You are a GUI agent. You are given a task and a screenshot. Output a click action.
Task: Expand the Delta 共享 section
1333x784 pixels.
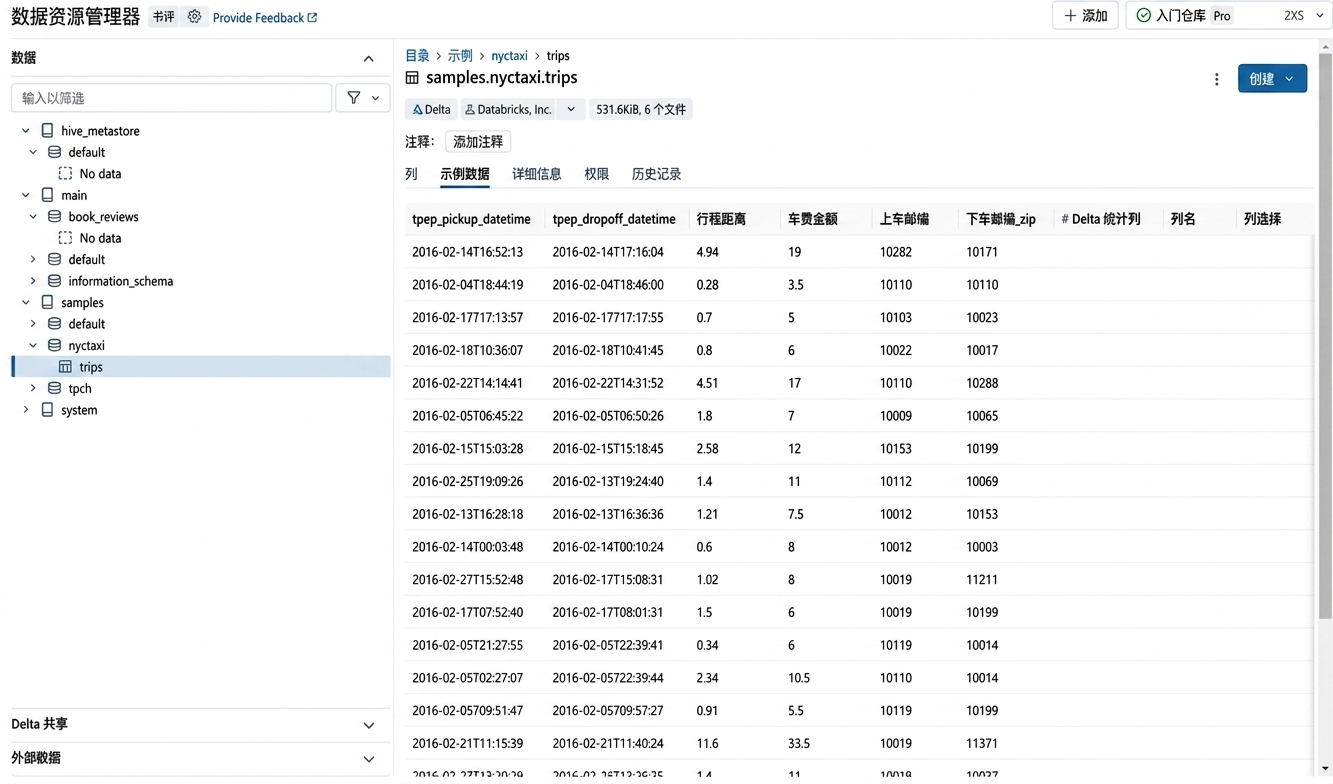[368, 725]
